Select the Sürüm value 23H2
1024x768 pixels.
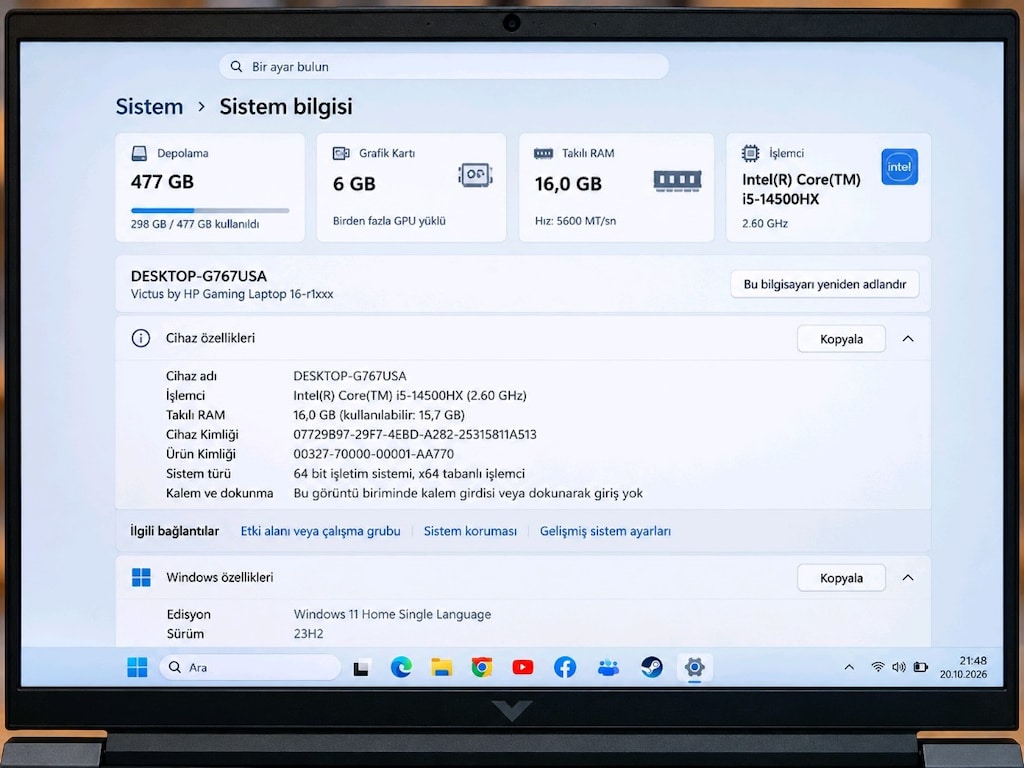[308, 633]
